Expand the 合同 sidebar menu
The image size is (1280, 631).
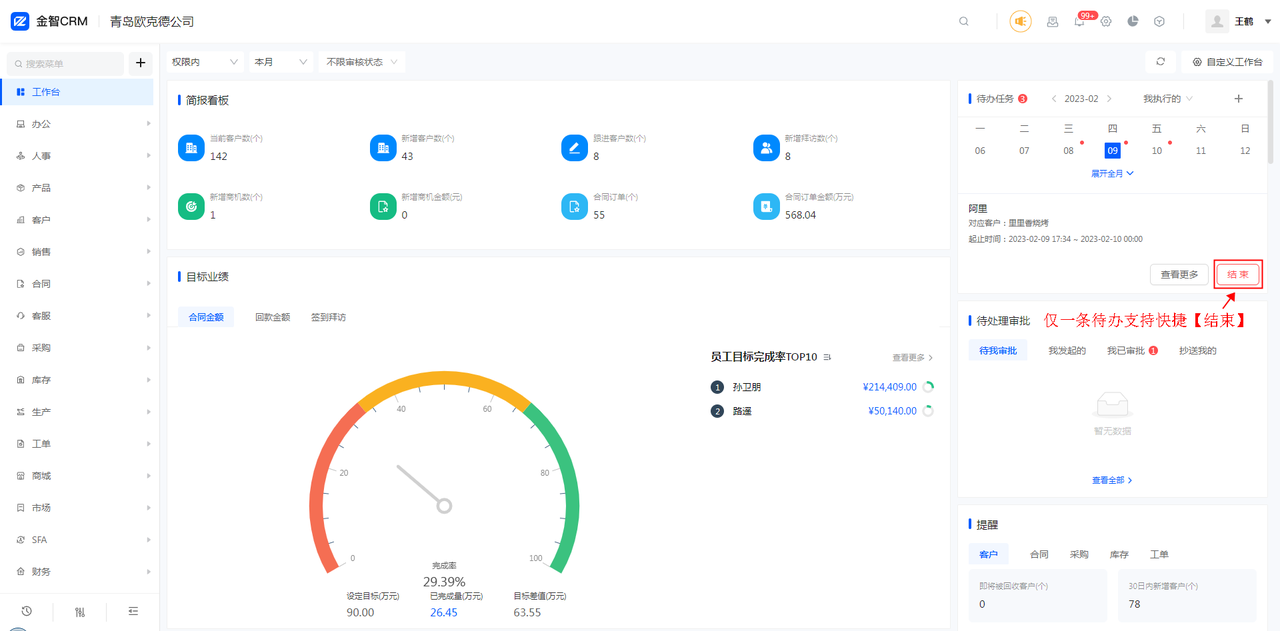[x=80, y=284]
